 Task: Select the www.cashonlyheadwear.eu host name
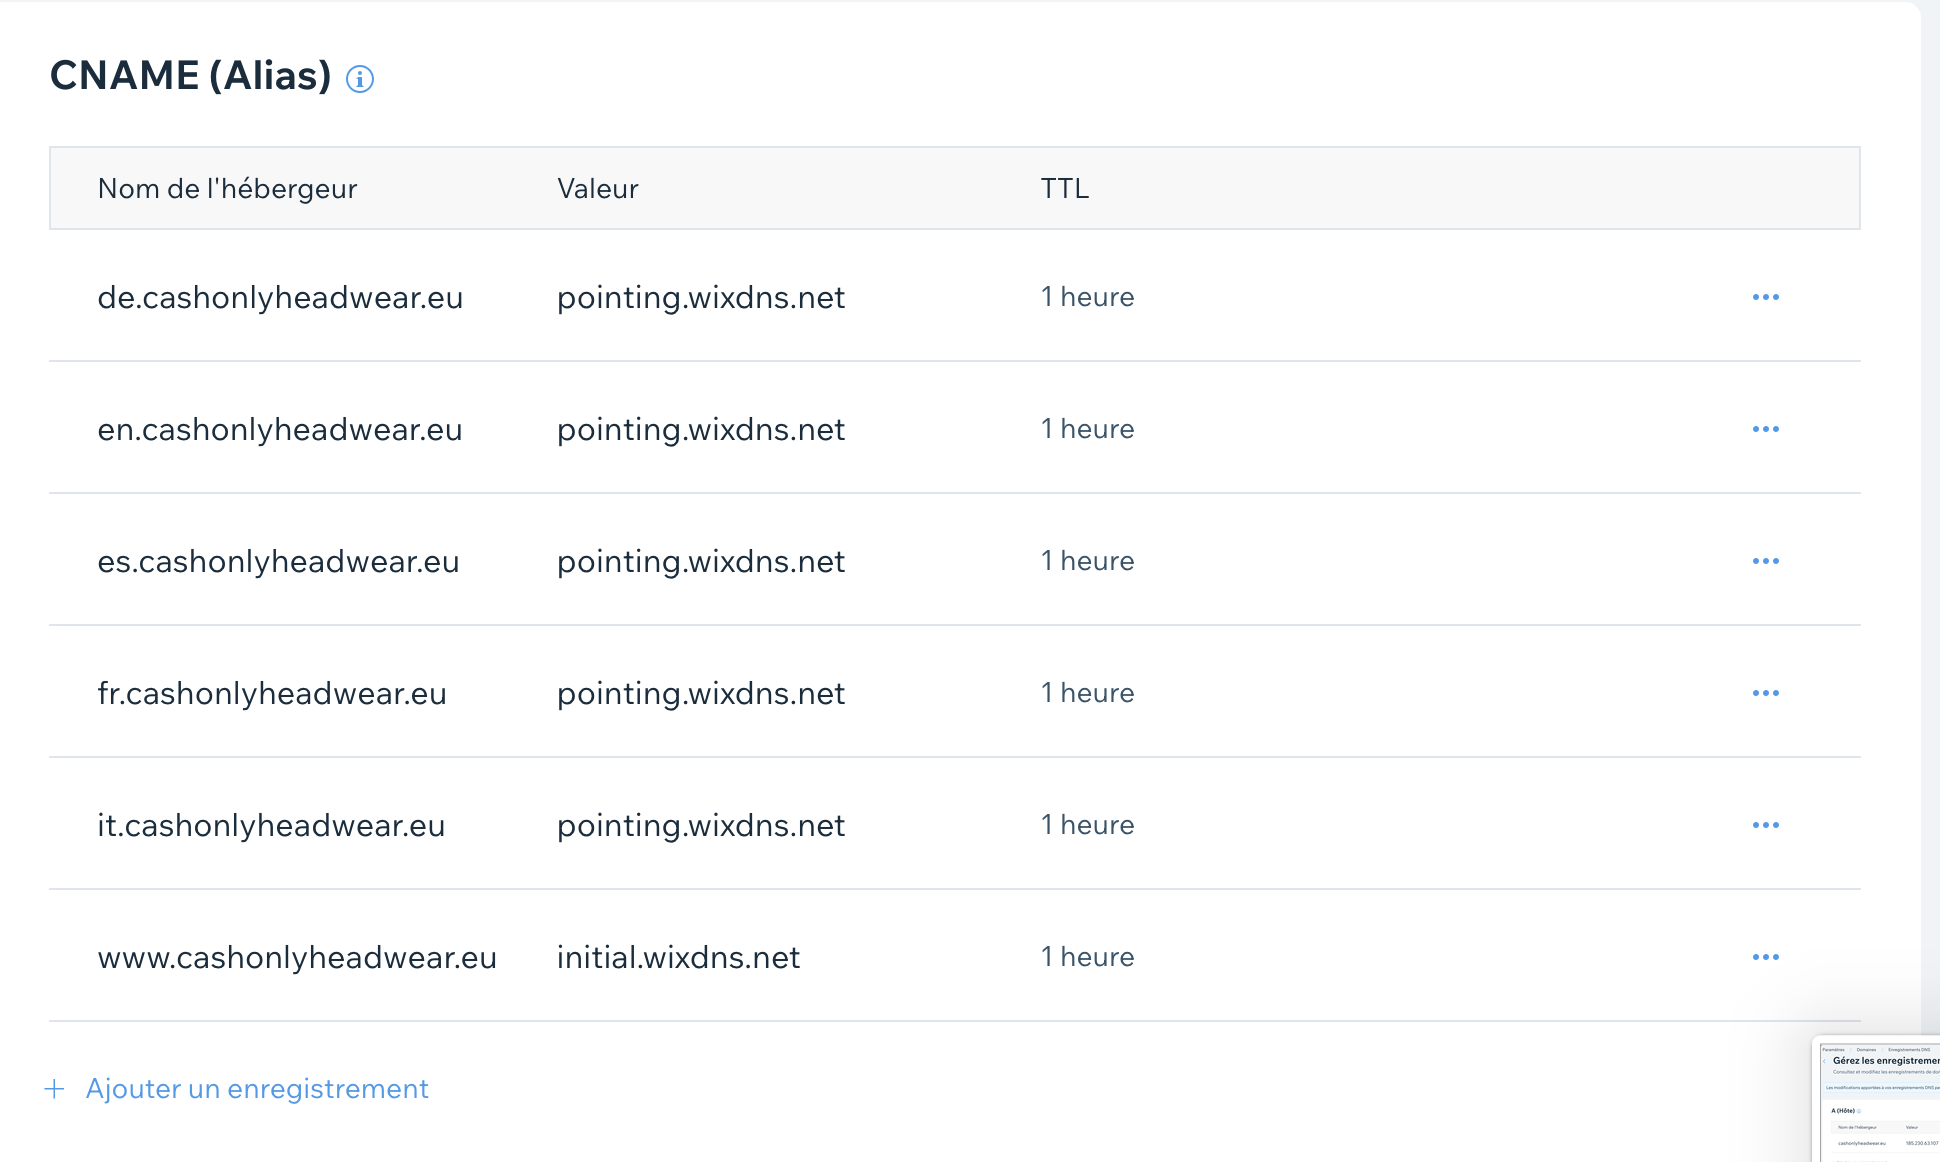(x=297, y=958)
